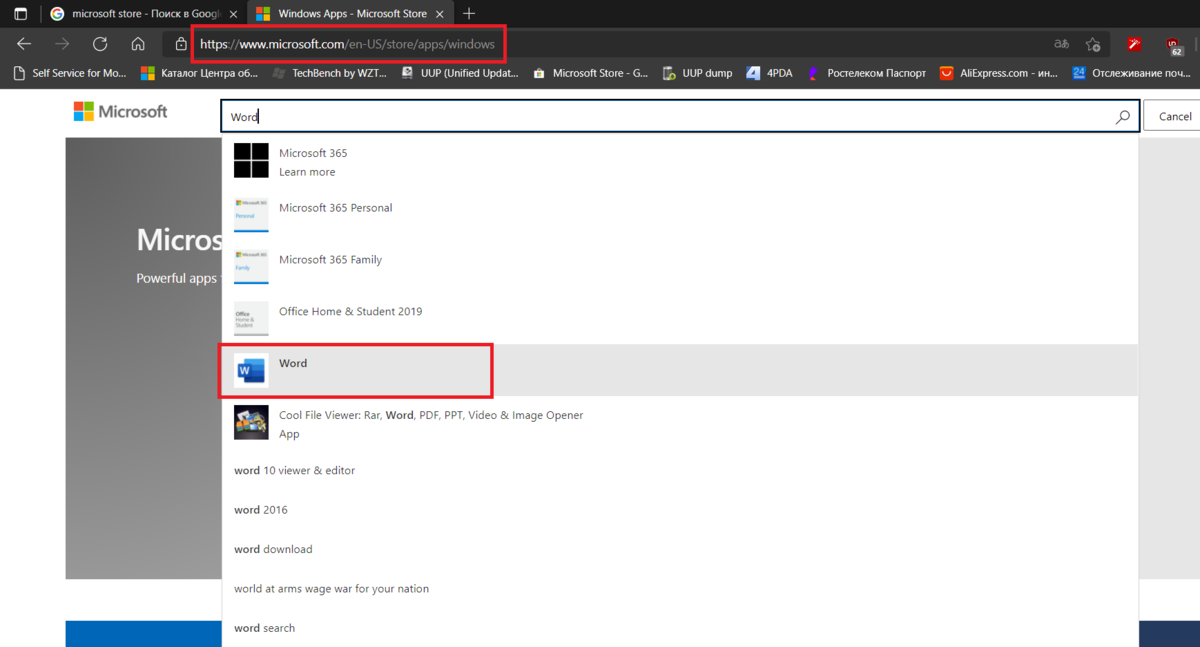The height and width of the screenshot is (647, 1200).
Task: Pick the "word 10 viewer & editor" suggestion
Action: tap(679, 470)
